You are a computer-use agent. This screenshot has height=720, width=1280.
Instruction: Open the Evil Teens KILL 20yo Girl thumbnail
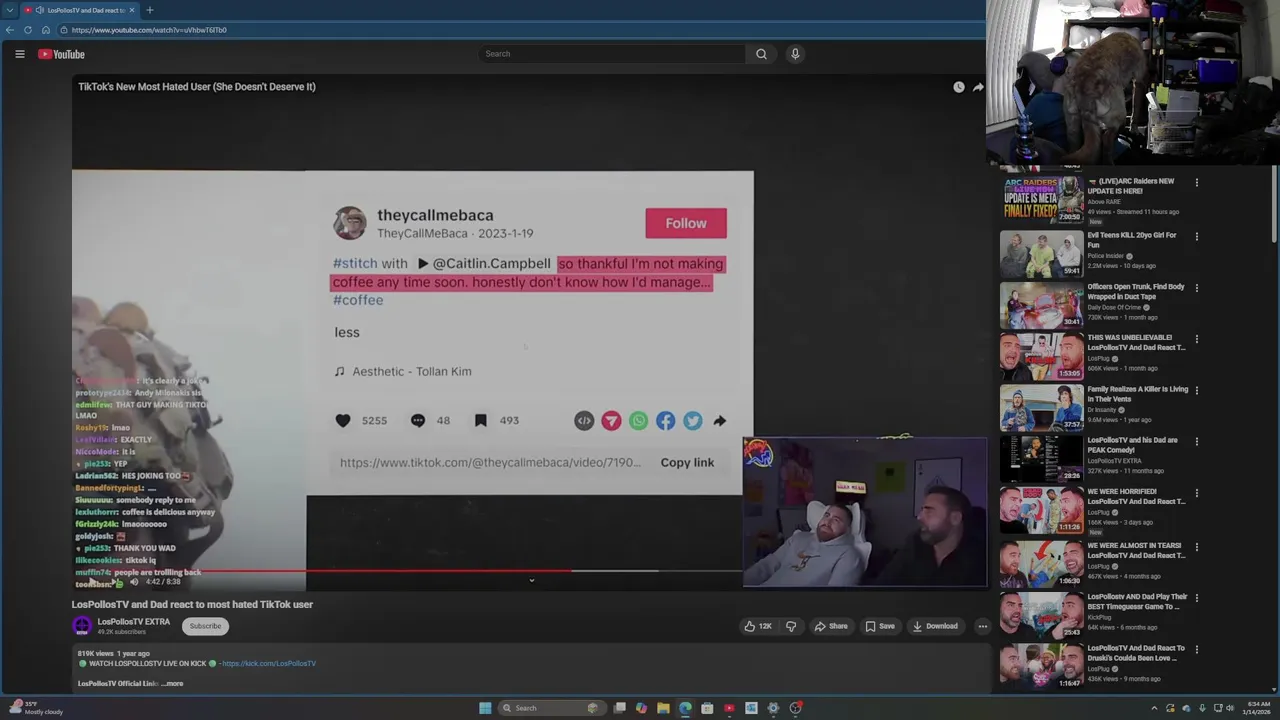point(1042,254)
